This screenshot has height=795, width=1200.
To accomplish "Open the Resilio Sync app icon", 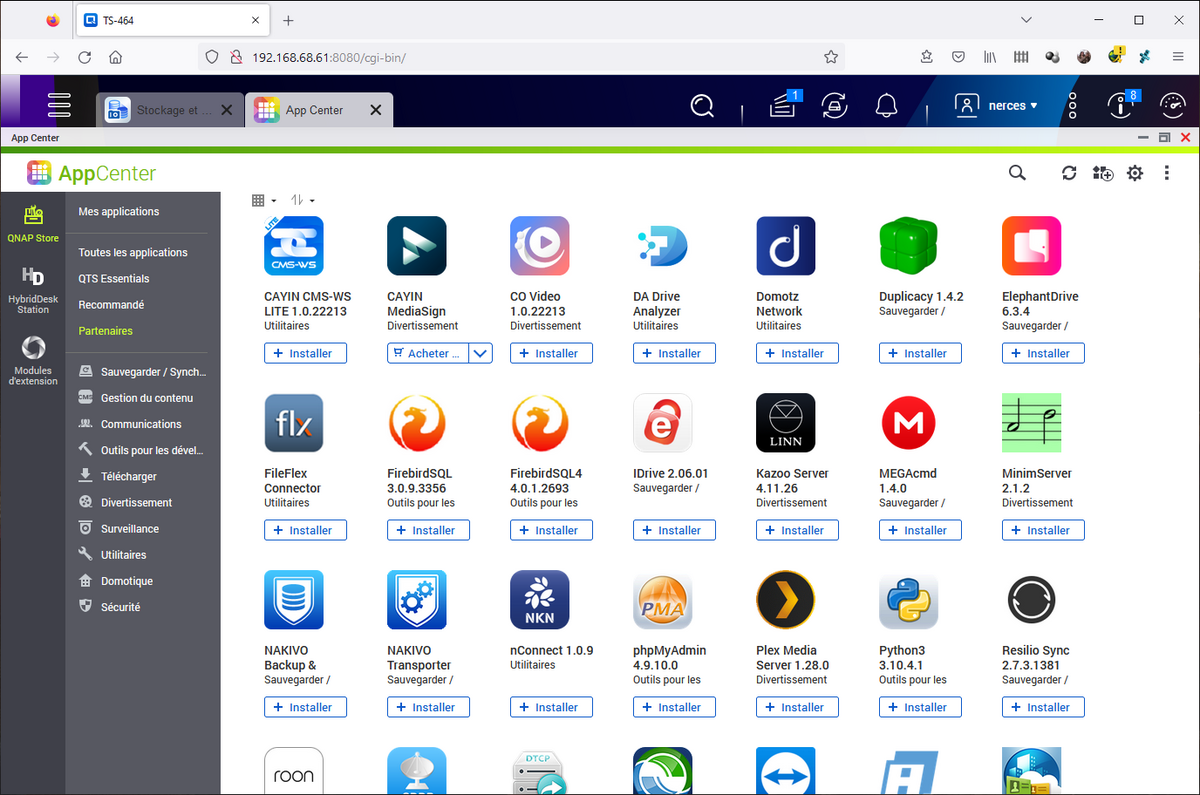I will tap(1032, 600).
